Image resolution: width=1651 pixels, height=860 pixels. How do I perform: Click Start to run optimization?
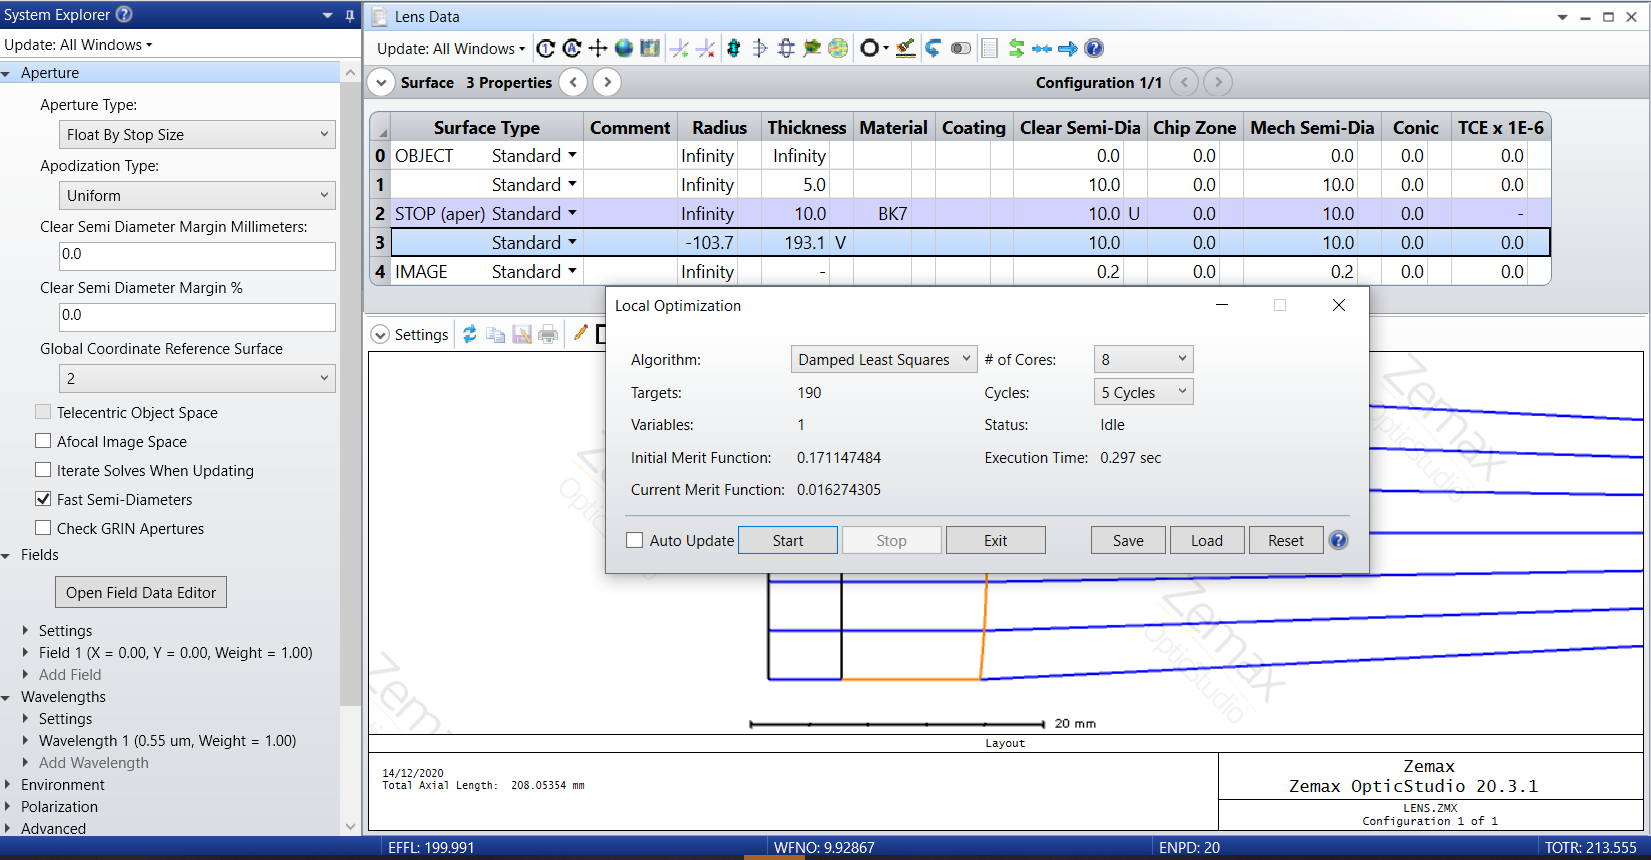tap(787, 541)
